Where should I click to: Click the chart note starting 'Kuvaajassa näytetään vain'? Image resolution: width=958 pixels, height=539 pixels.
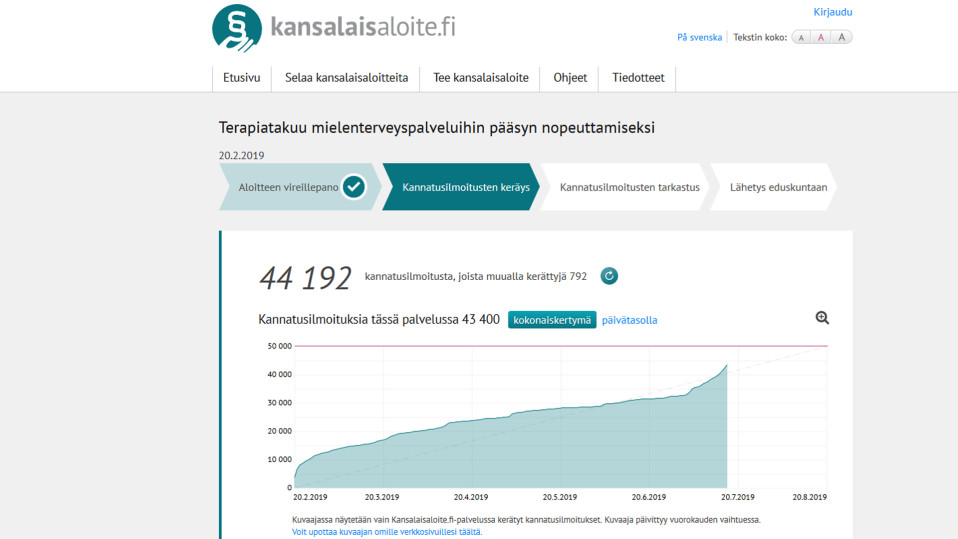click(x=526, y=520)
